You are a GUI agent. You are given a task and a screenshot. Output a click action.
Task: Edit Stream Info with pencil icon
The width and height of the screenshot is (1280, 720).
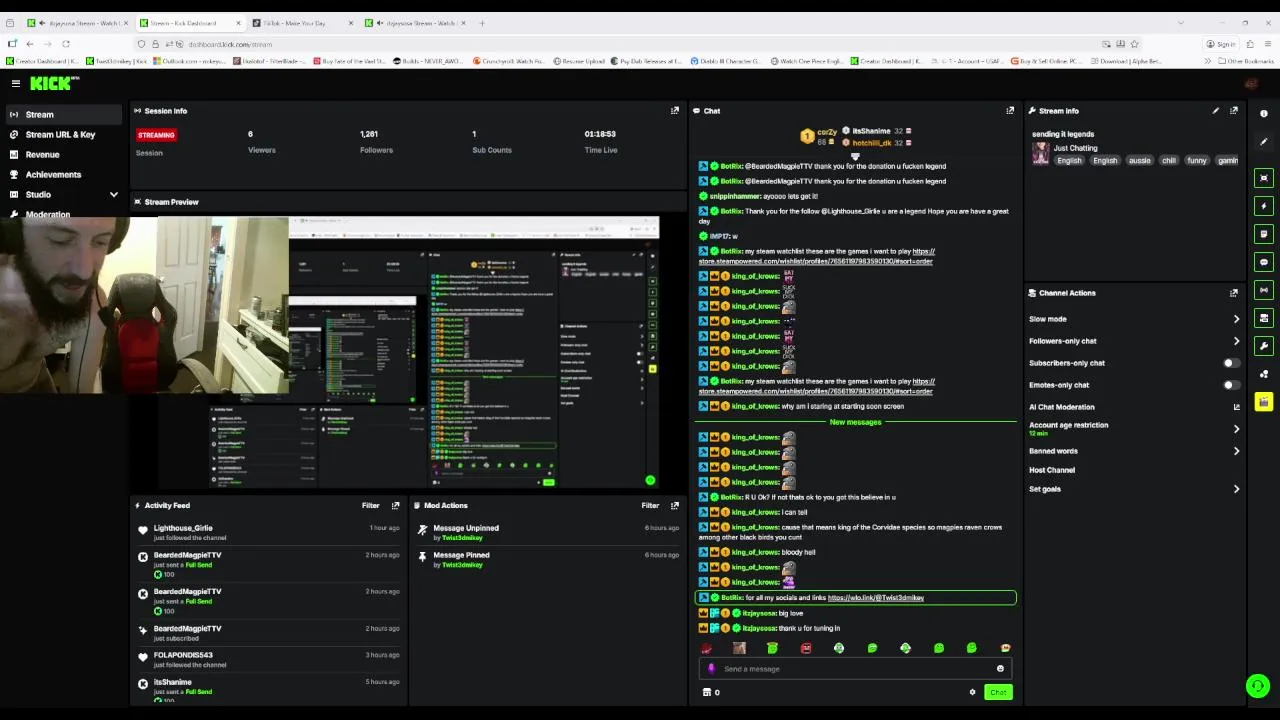point(1216,111)
